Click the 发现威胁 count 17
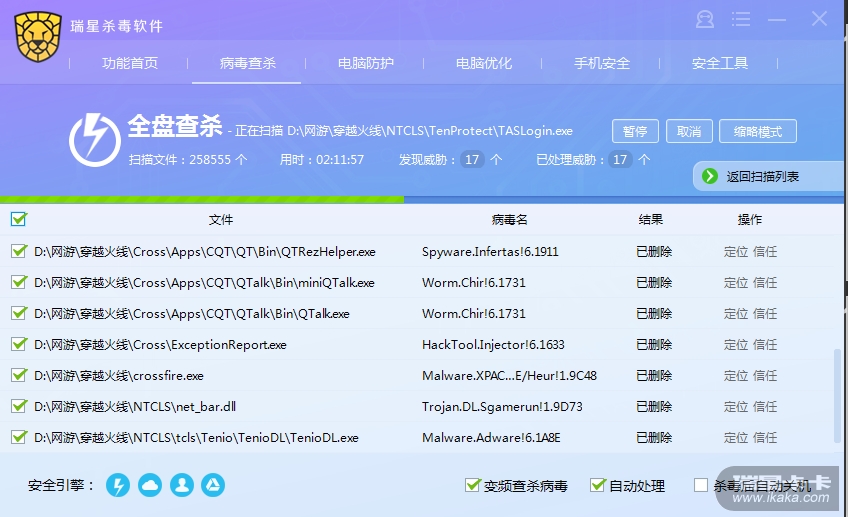Viewport: 848px width, 517px height. pyautogui.click(x=472, y=160)
